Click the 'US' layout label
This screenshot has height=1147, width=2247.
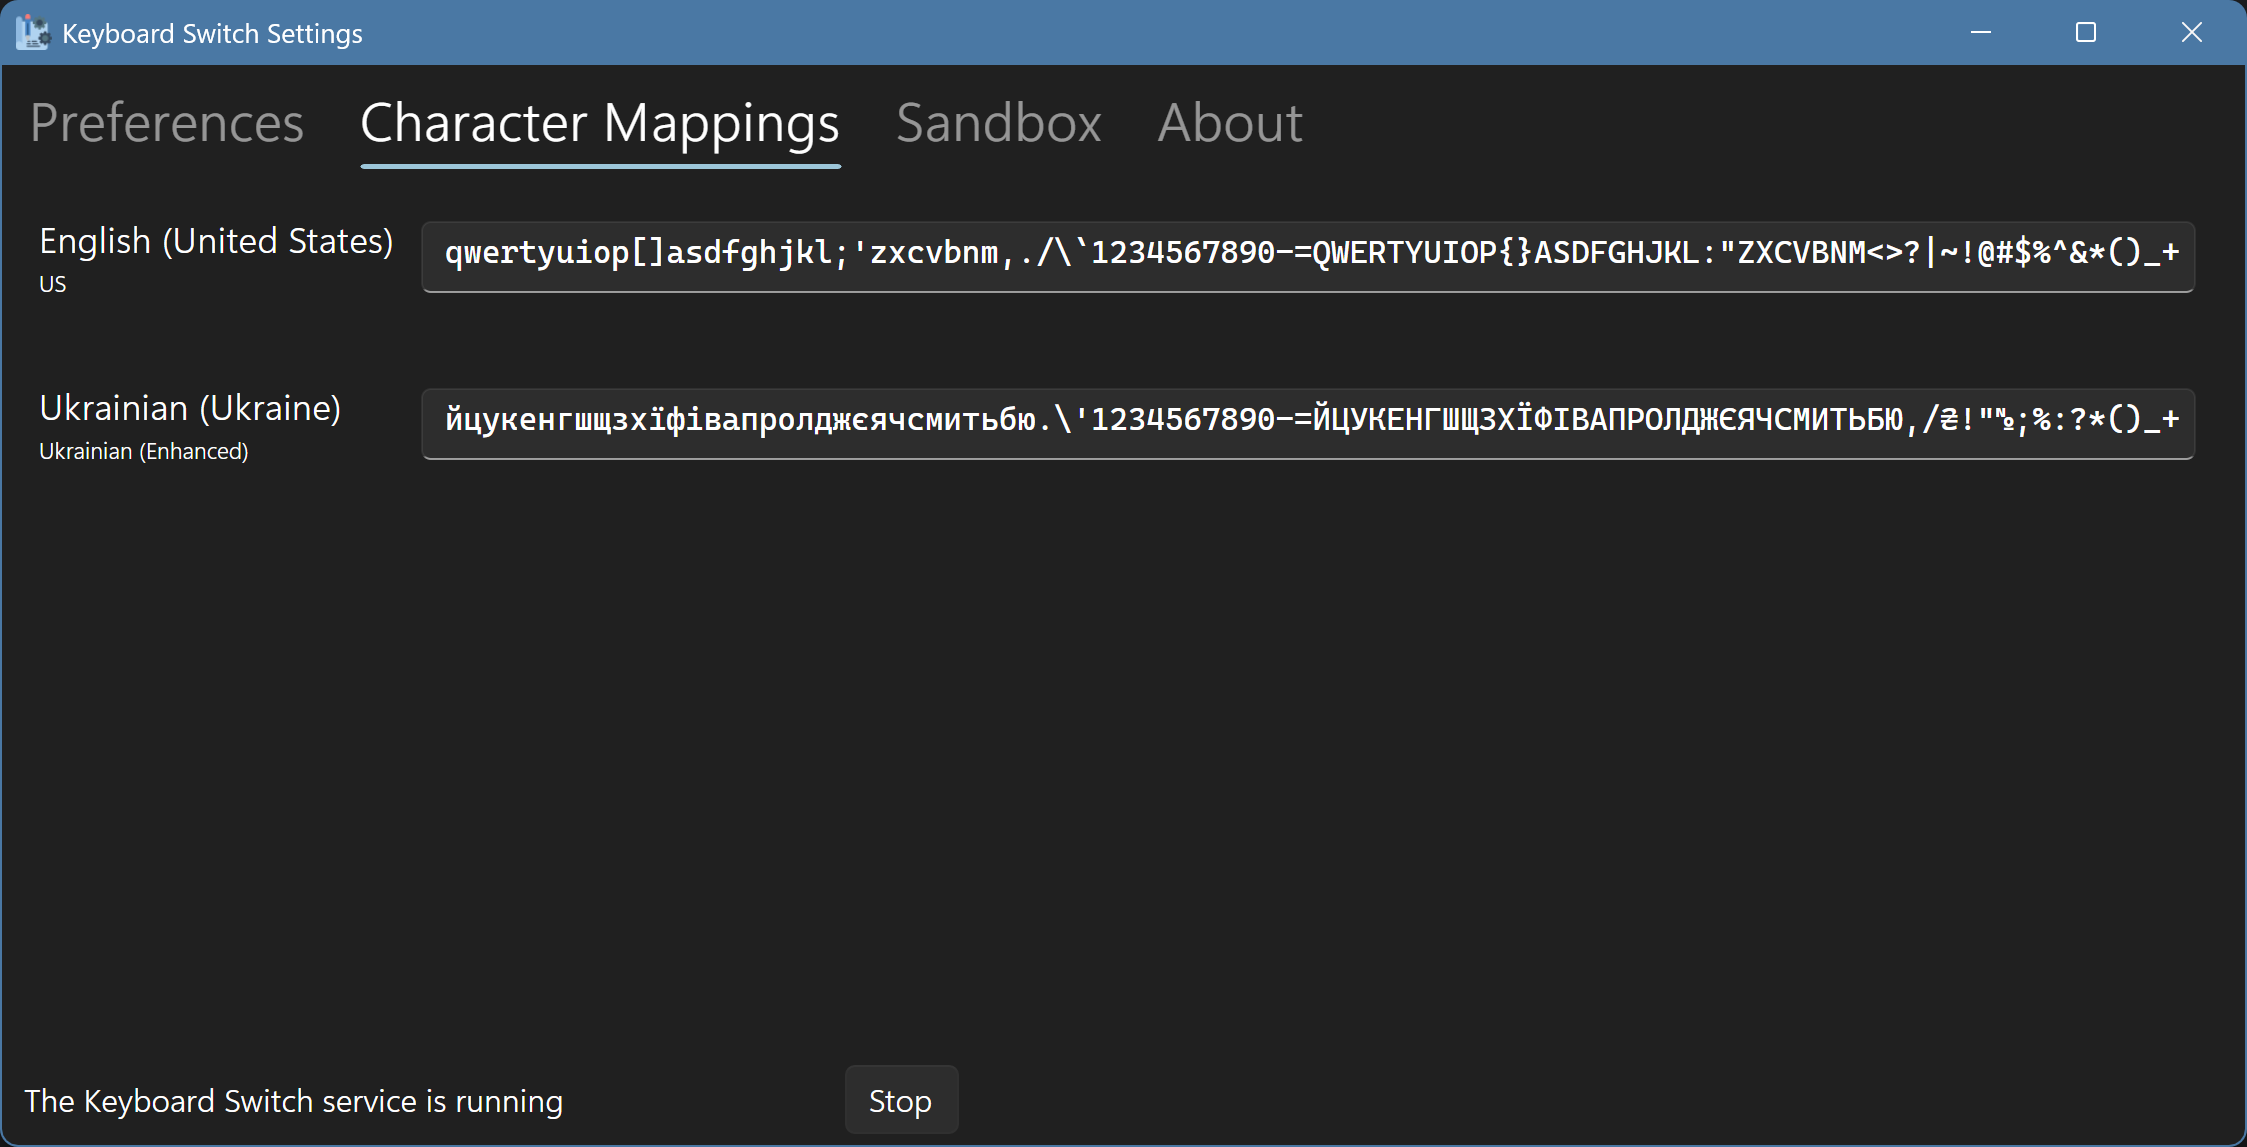coord(53,284)
